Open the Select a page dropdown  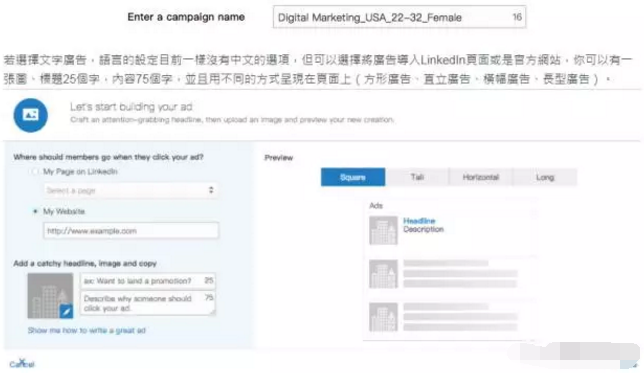click(x=131, y=190)
